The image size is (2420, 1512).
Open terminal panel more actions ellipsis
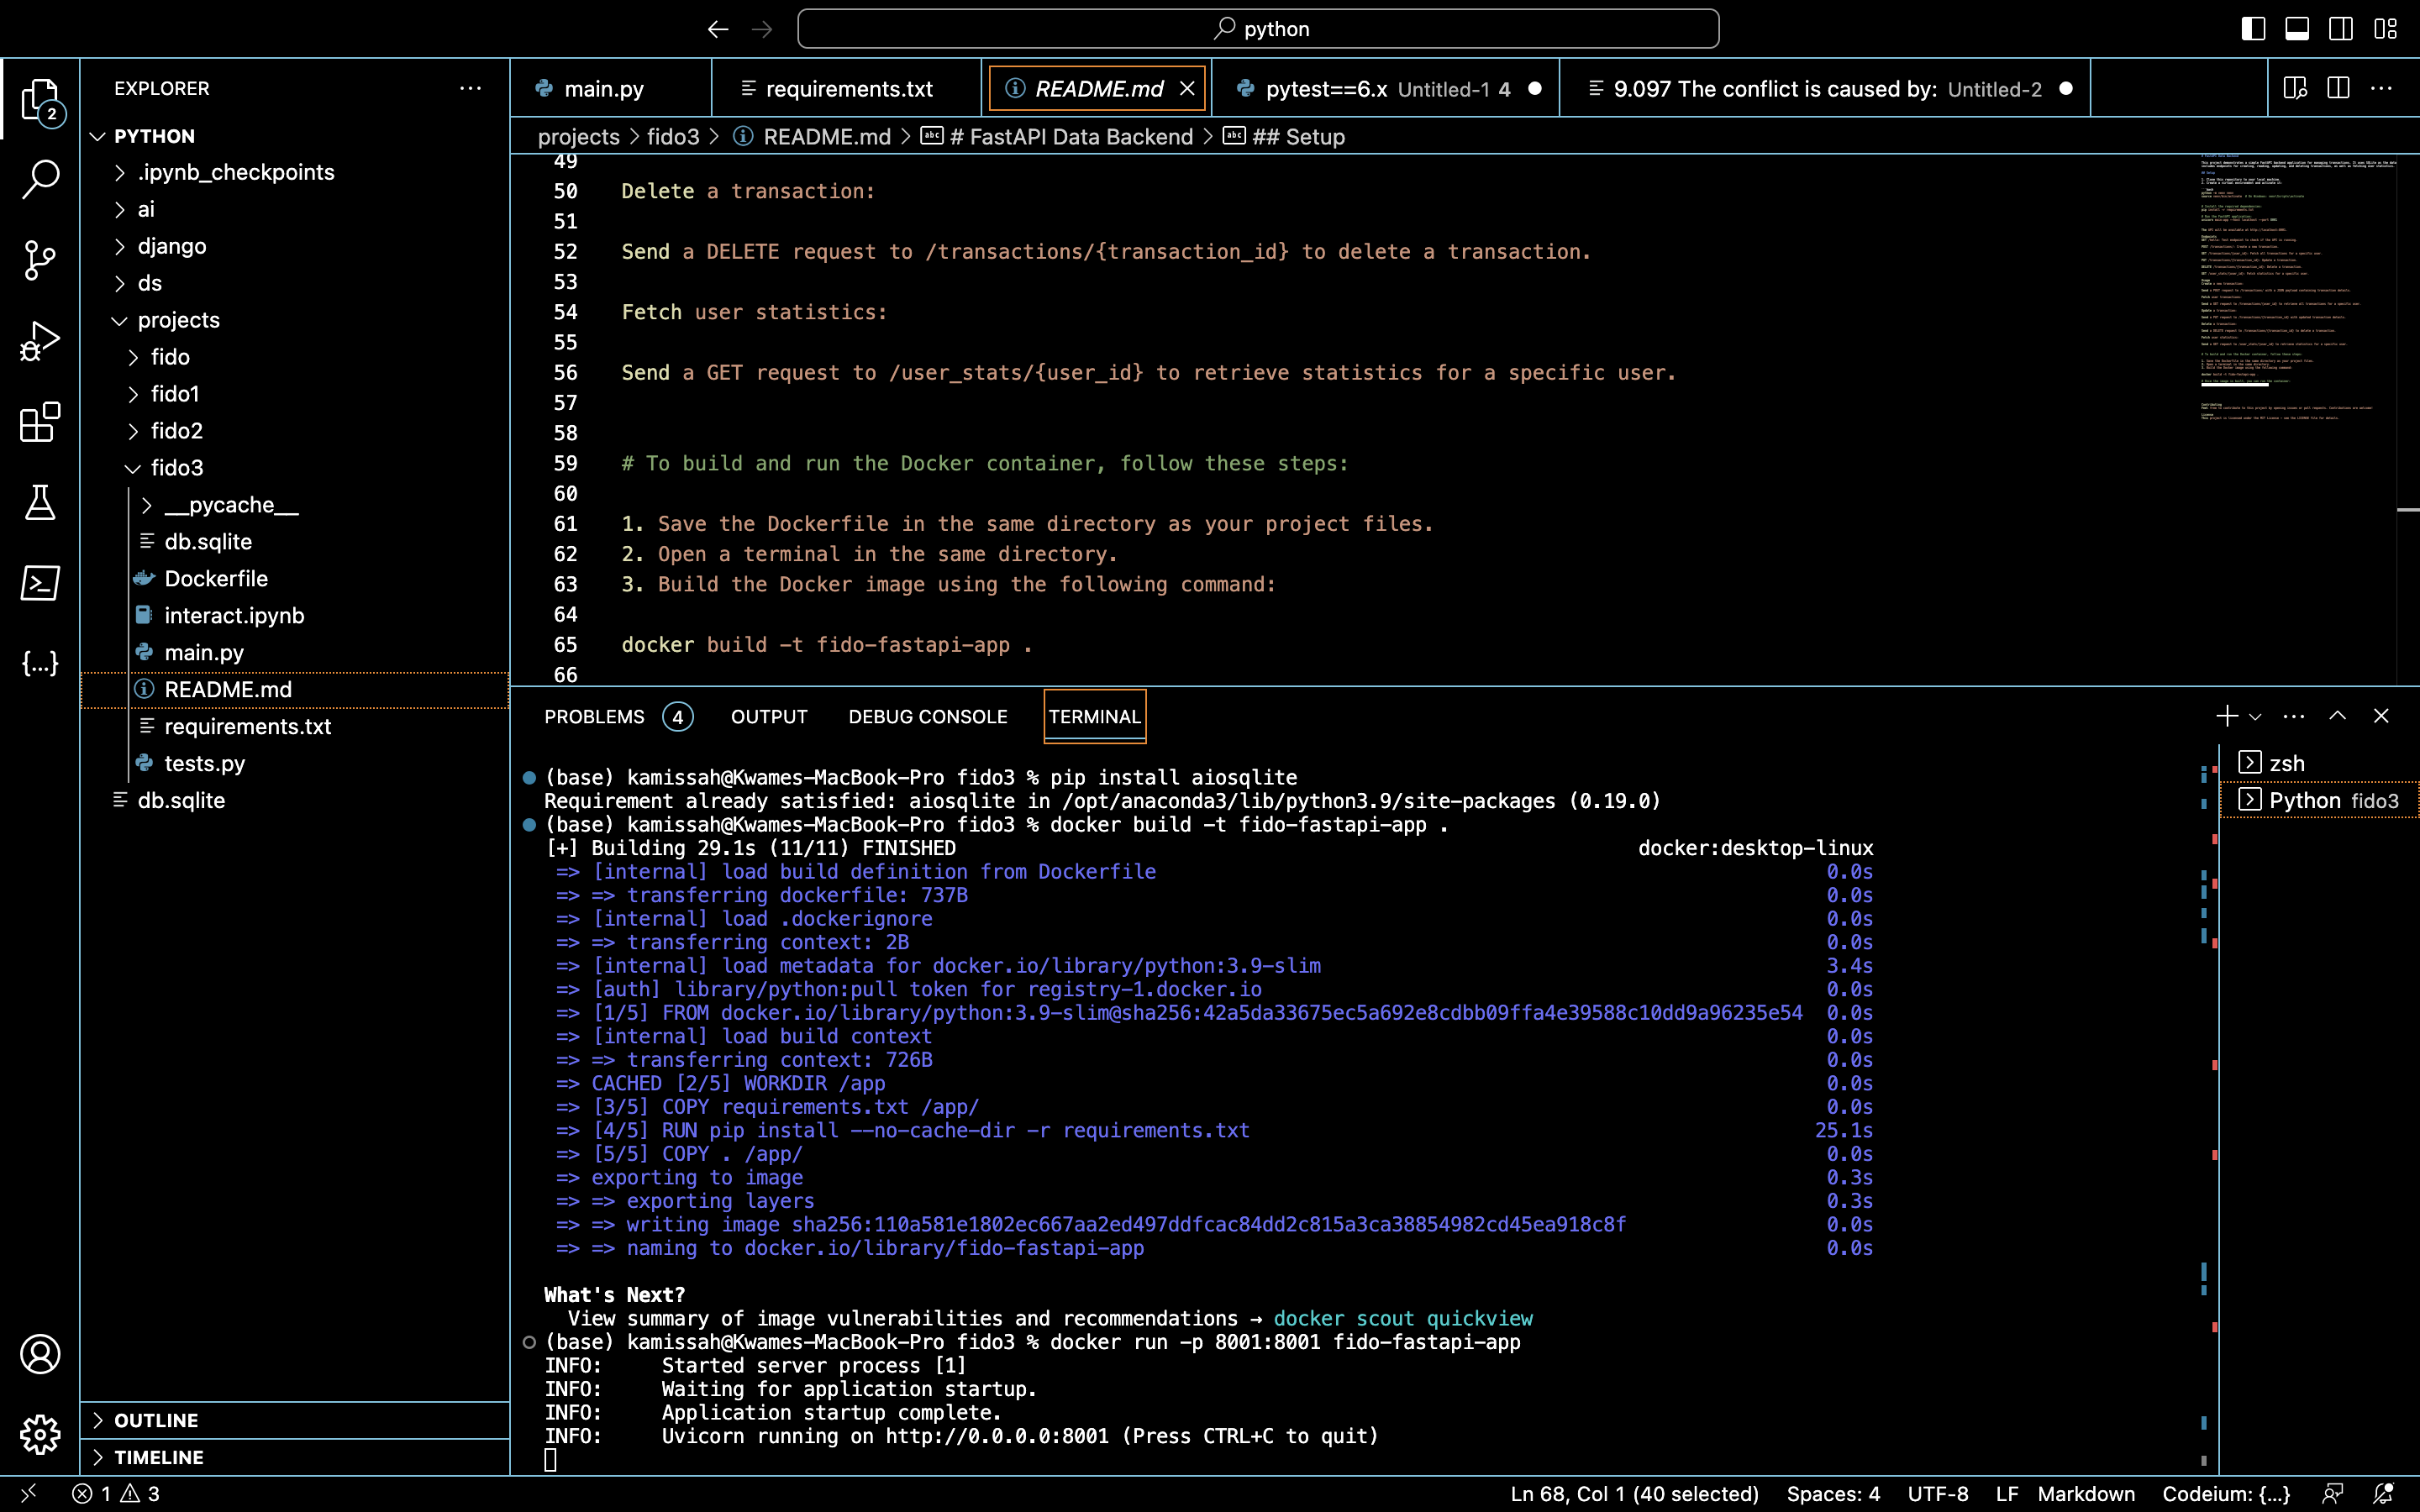coord(2294,716)
